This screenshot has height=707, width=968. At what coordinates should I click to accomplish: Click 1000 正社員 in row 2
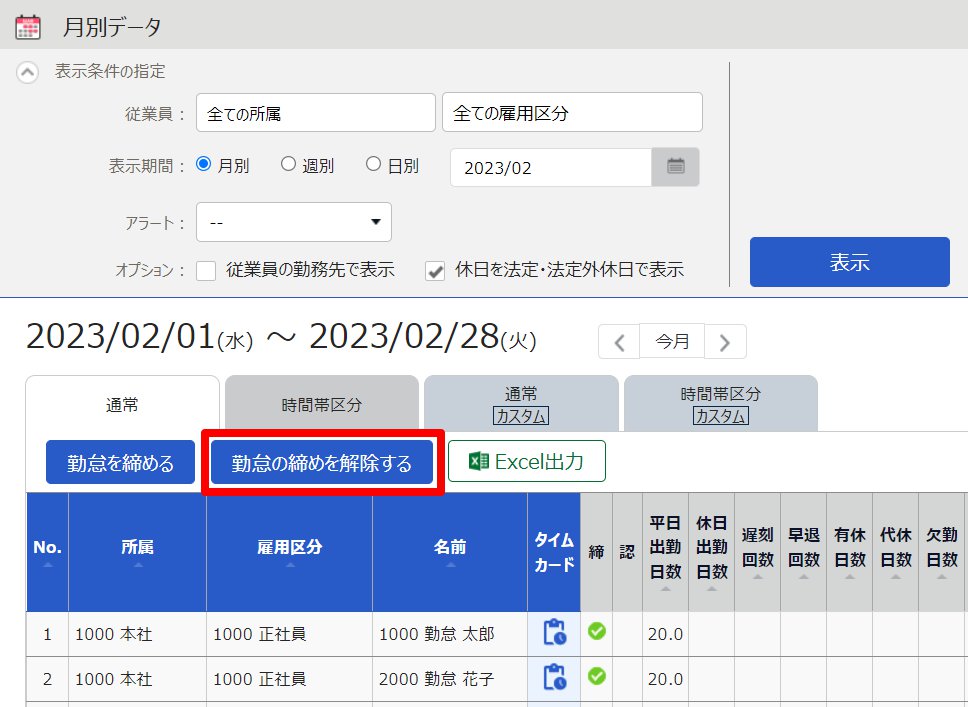259,679
